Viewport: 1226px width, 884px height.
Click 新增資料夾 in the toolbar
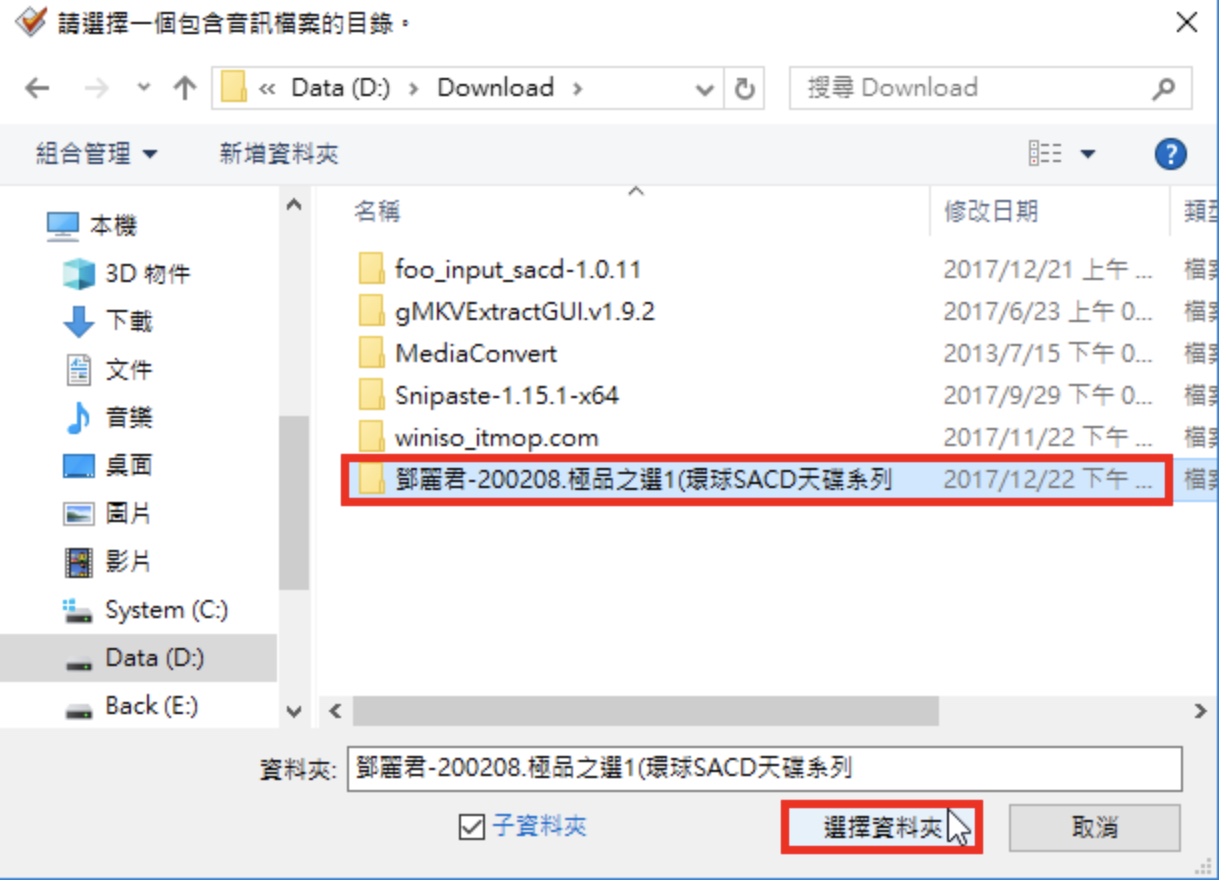[x=279, y=154]
